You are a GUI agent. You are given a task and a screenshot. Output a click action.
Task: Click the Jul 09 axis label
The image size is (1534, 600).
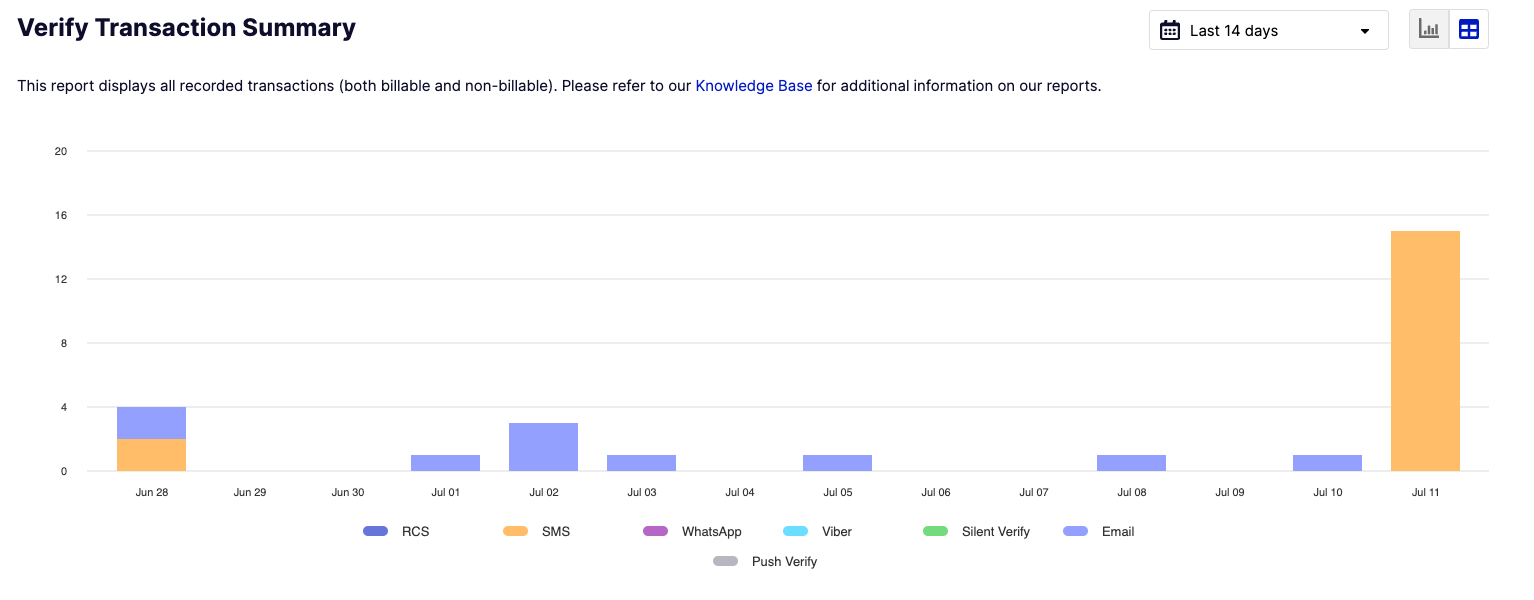point(1230,492)
